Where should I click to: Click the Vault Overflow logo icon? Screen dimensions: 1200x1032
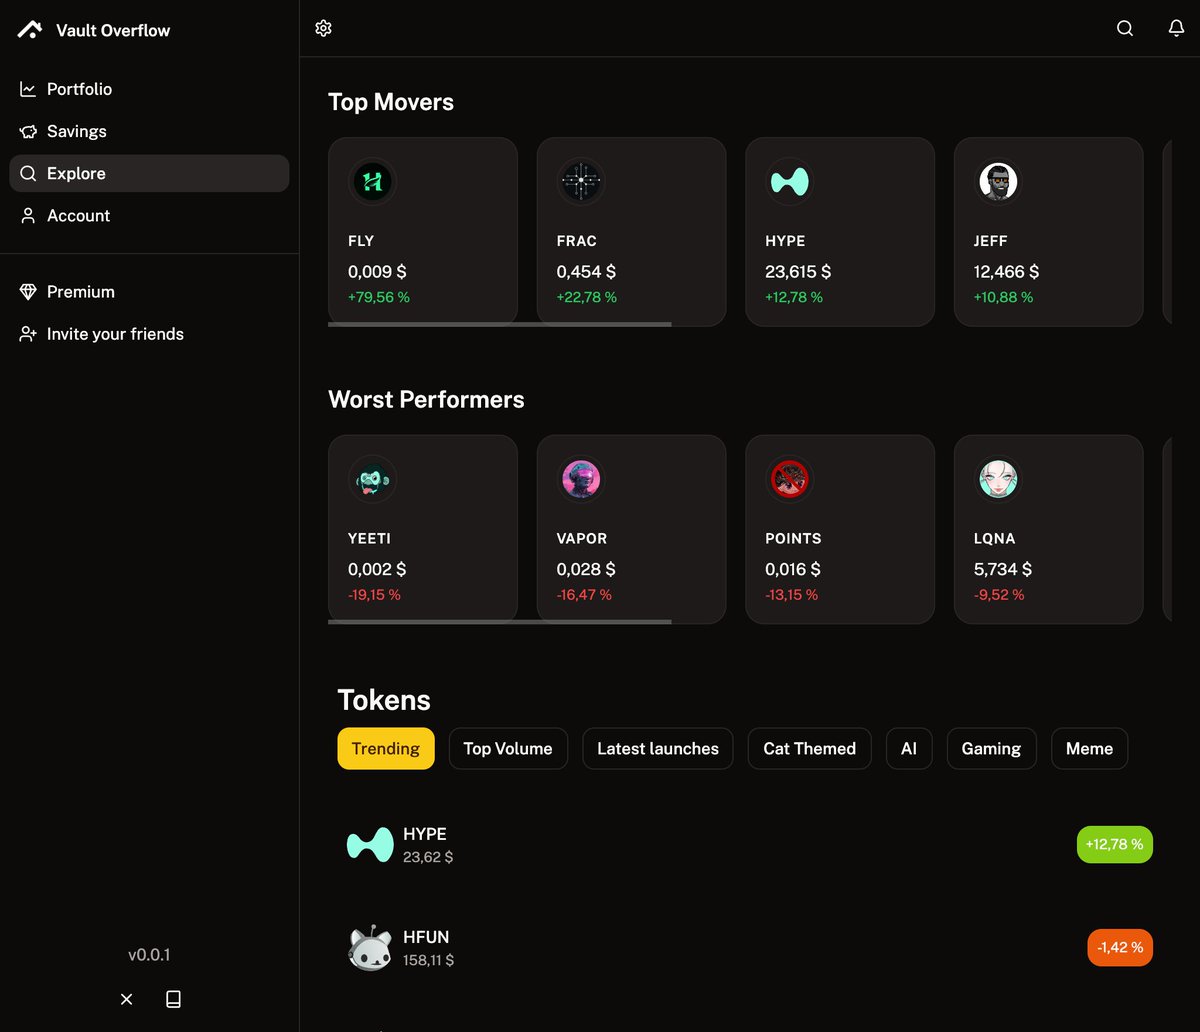pyautogui.click(x=30, y=30)
